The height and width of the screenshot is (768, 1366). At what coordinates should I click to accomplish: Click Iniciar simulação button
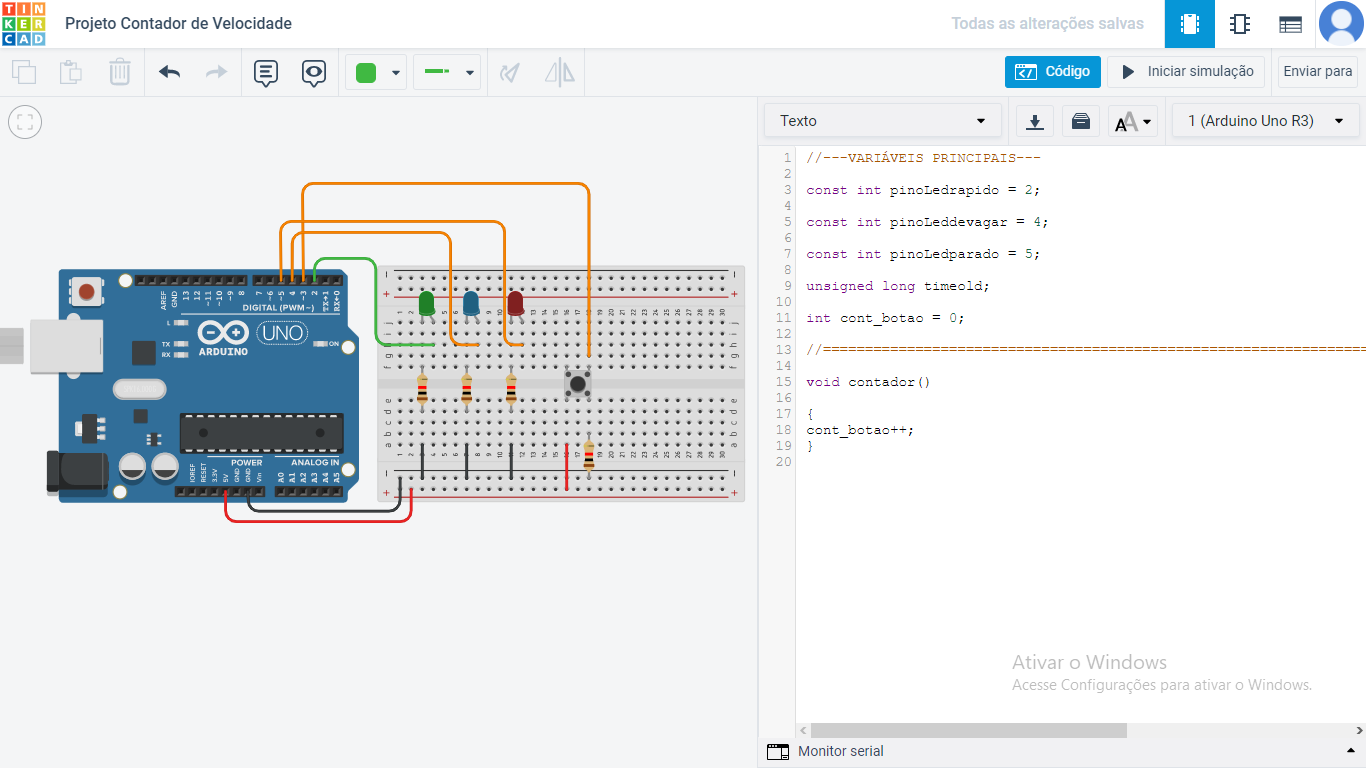click(1186, 72)
